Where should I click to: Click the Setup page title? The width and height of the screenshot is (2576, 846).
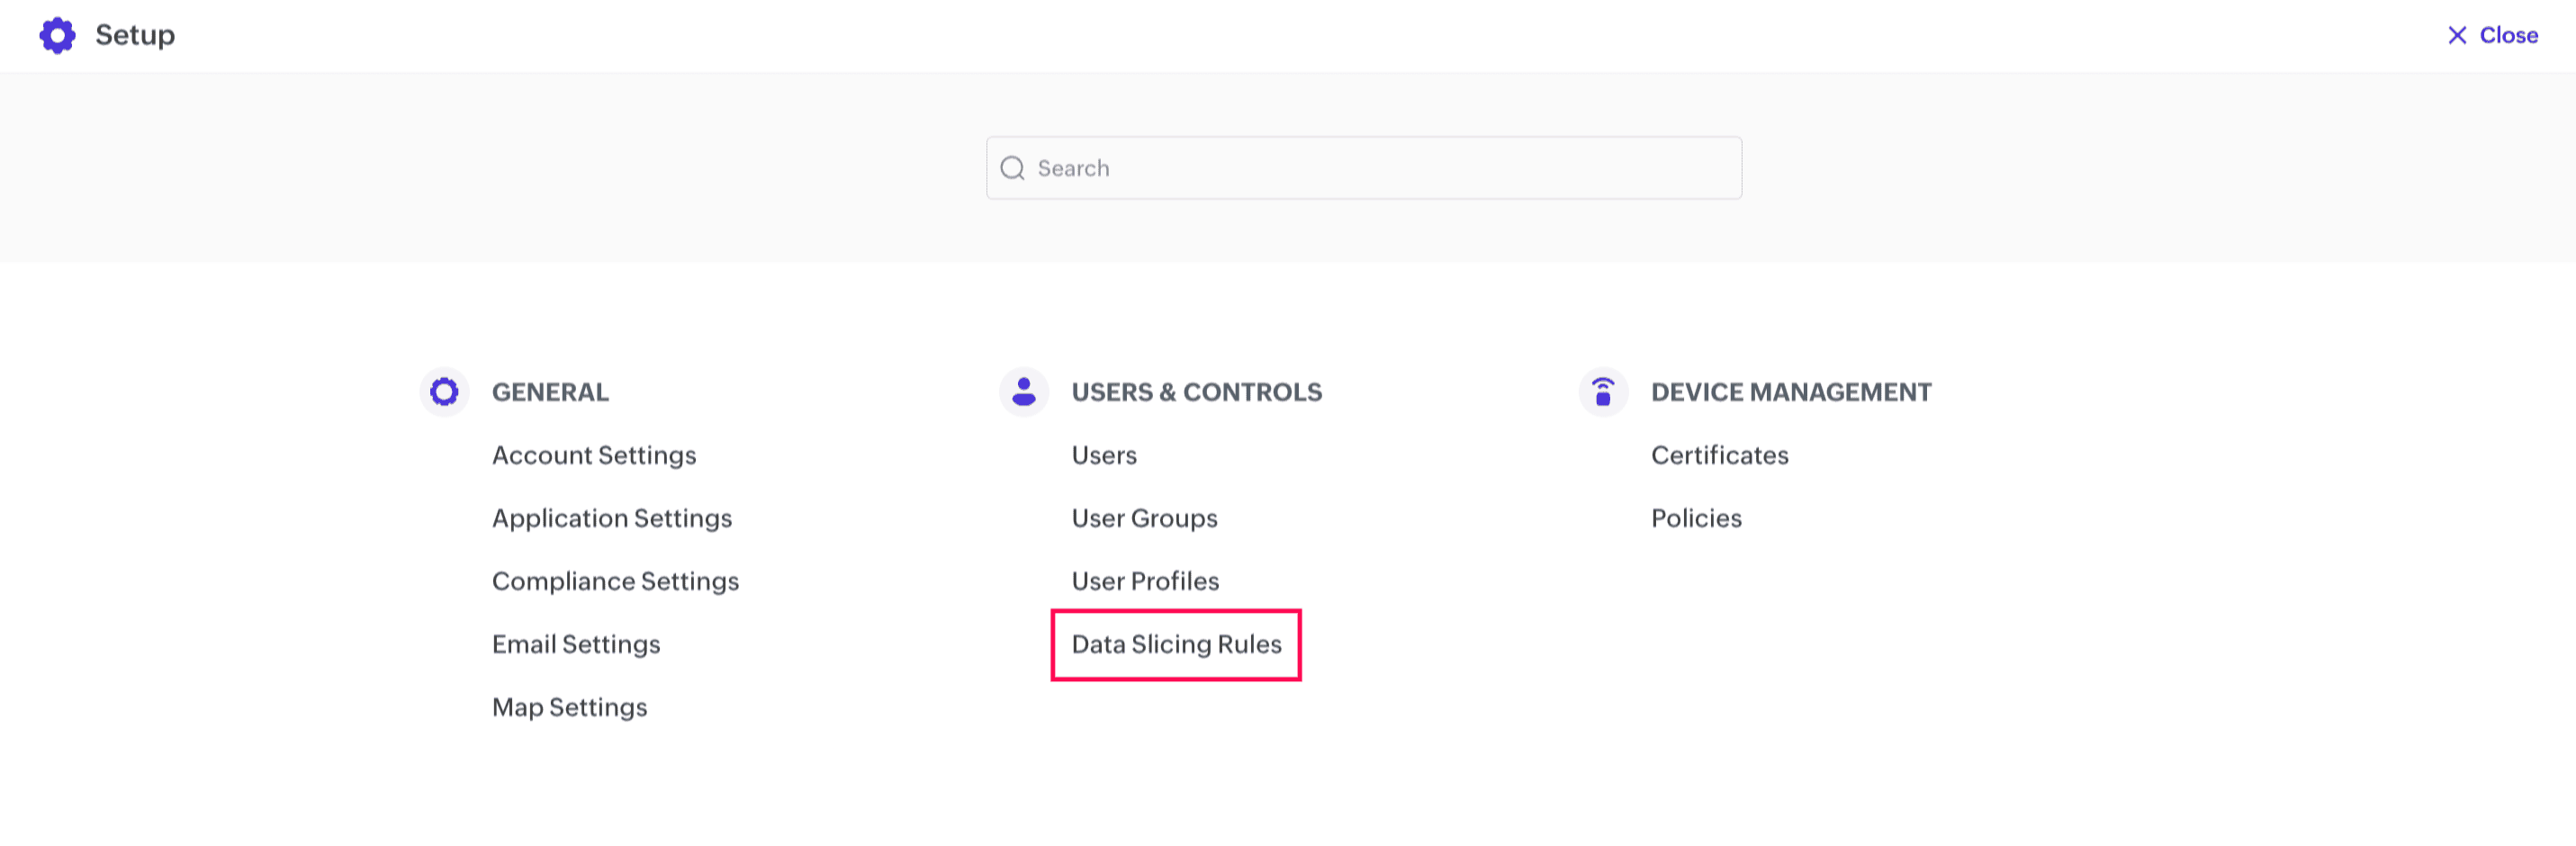pos(135,35)
